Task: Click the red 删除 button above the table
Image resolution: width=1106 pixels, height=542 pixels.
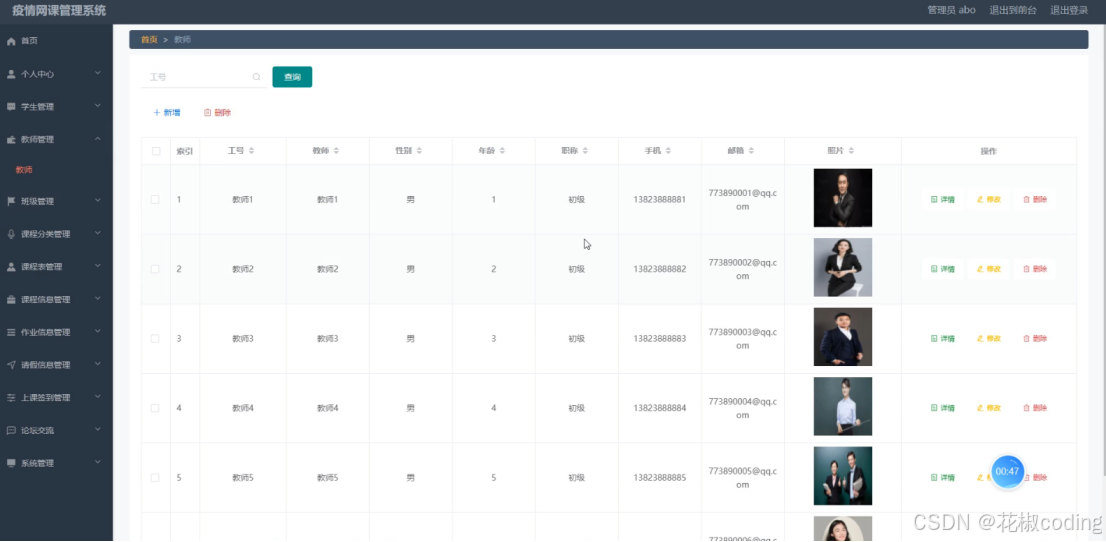Action: pyautogui.click(x=217, y=113)
